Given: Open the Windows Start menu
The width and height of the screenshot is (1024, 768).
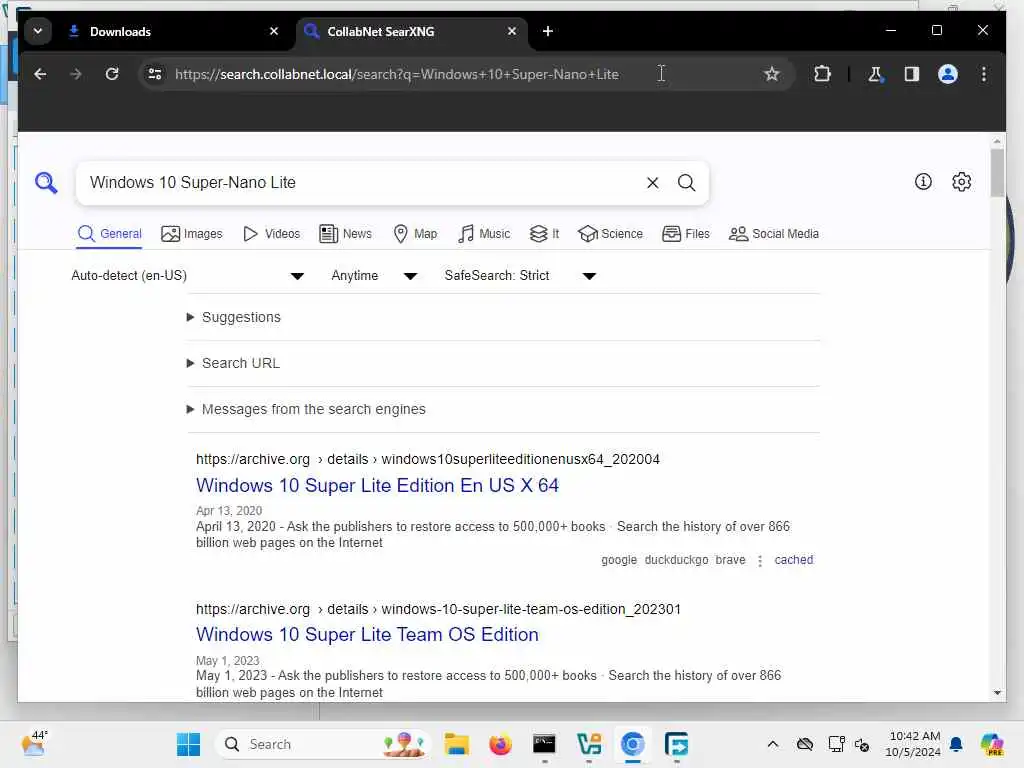Looking at the screenshot, I should point(188,744).
